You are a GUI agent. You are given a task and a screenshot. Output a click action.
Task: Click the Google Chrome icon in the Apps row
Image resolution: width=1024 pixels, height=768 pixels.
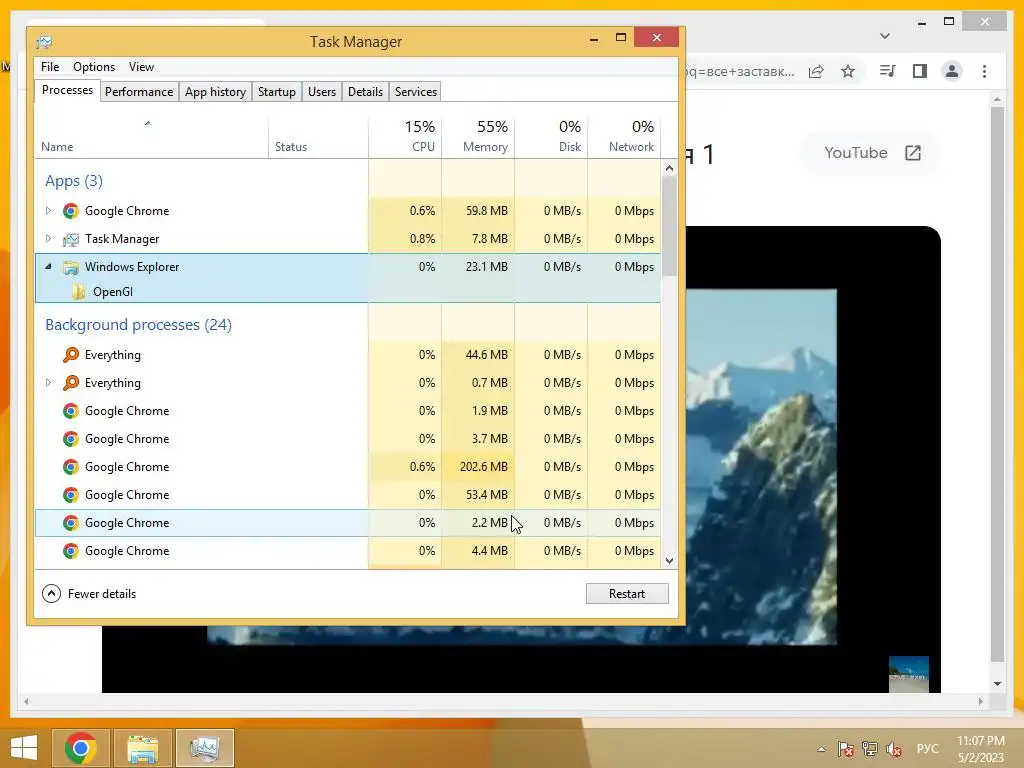click(71, 211)
